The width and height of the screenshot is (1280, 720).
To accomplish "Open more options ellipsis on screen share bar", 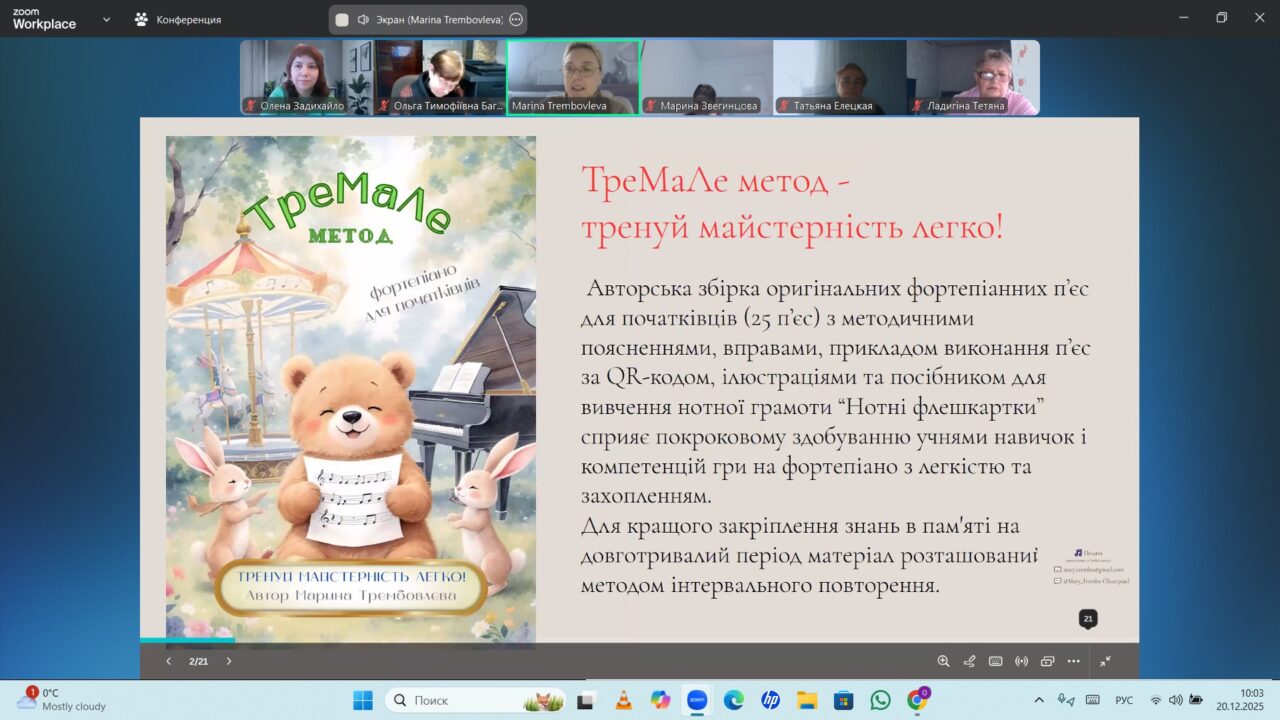I will [515, 19].
